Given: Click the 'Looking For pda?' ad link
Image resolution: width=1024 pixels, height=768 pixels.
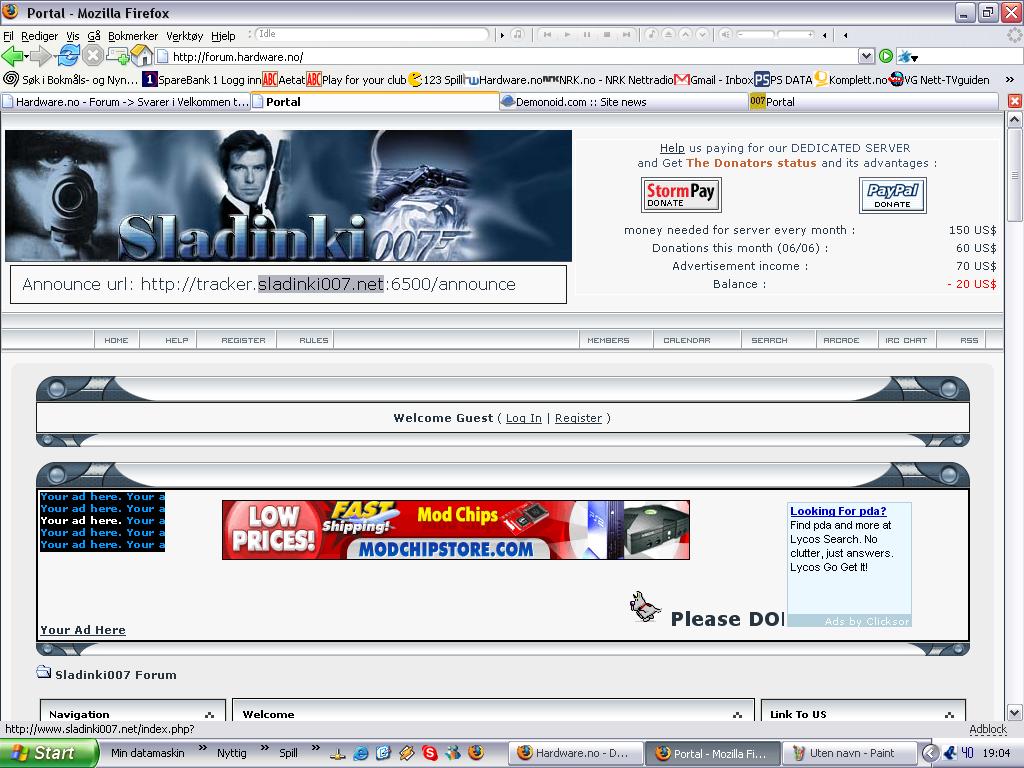Looking at the screenshot, I should coord(838,511).
